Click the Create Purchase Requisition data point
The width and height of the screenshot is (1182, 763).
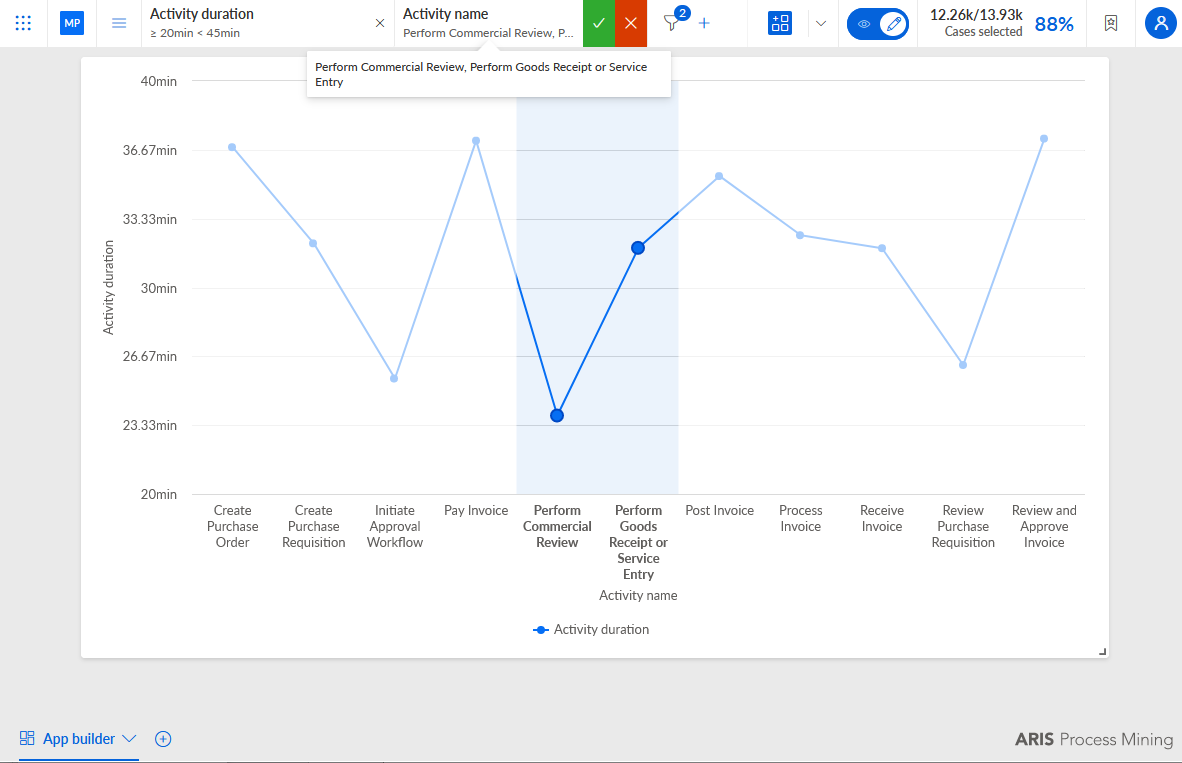click(x=313, y=244)
